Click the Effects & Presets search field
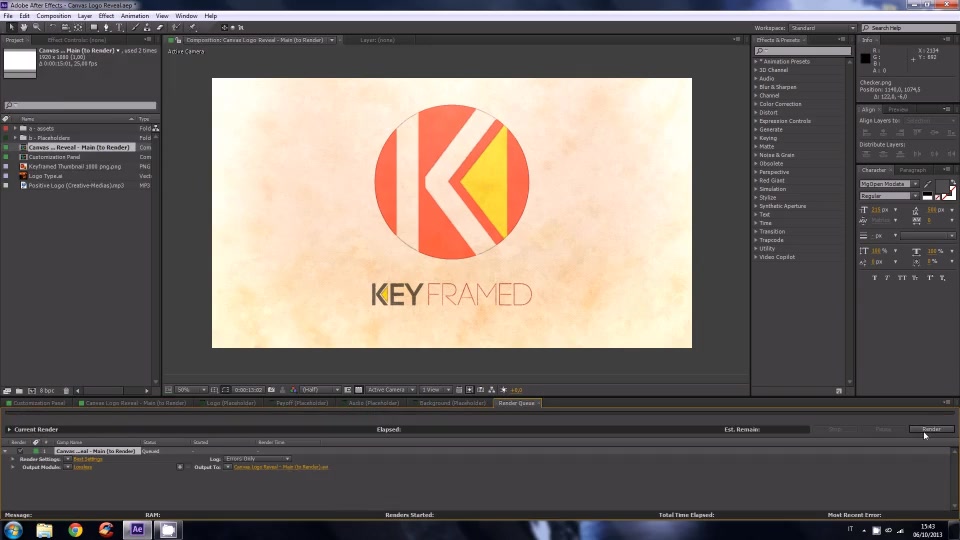Screen dimensions: 960x540 pyautogui.click(x=803, y=51)
